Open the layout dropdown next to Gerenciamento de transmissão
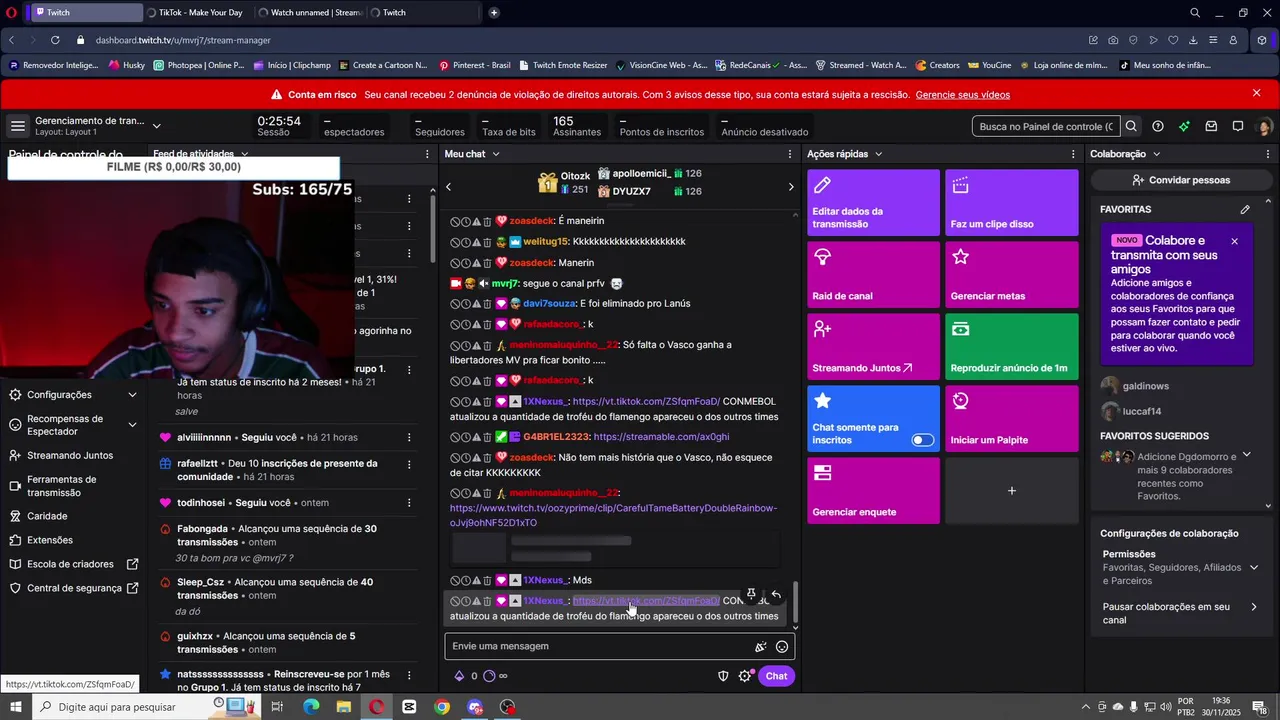This screenshot has height=720, width=1280. coord(156,126)
